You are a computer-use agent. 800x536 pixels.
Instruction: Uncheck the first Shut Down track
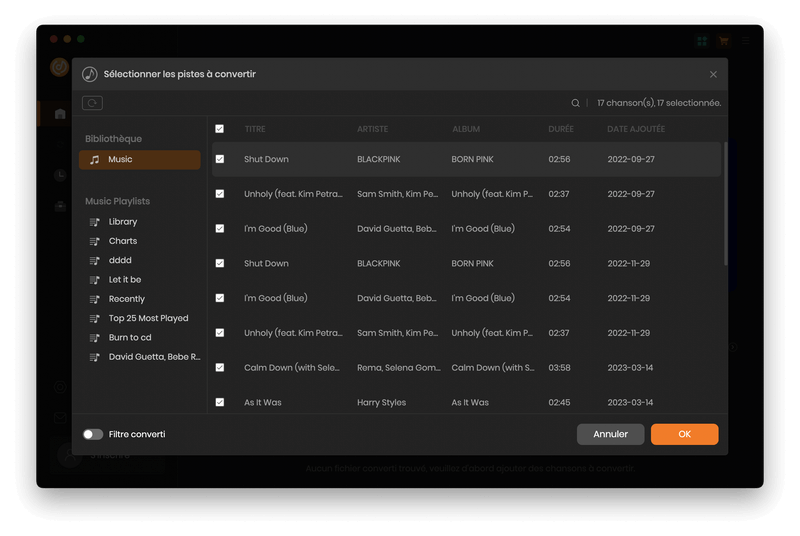click(220, 159)
